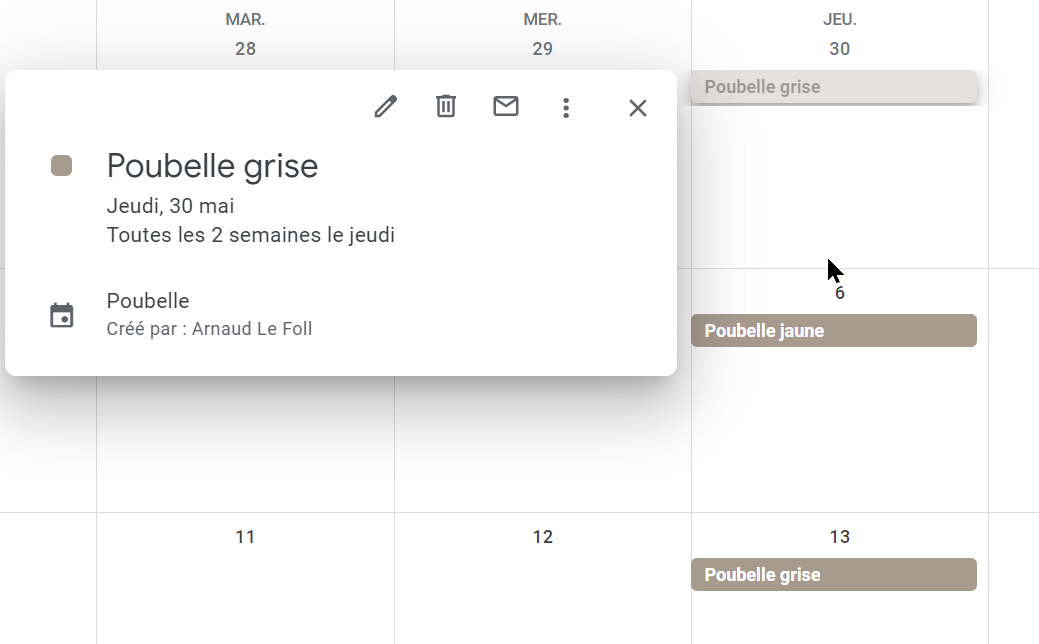Viewport: 1039px width, 644px height.
Task: Open day 13 in the calendar
Action: 840,537
